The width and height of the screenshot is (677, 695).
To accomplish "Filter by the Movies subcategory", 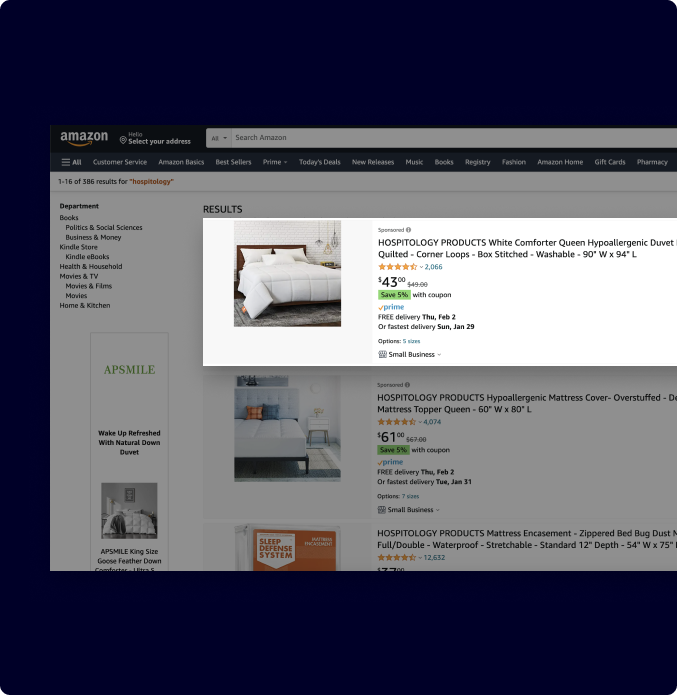I will pyautogui.click(x=76, y=296).
